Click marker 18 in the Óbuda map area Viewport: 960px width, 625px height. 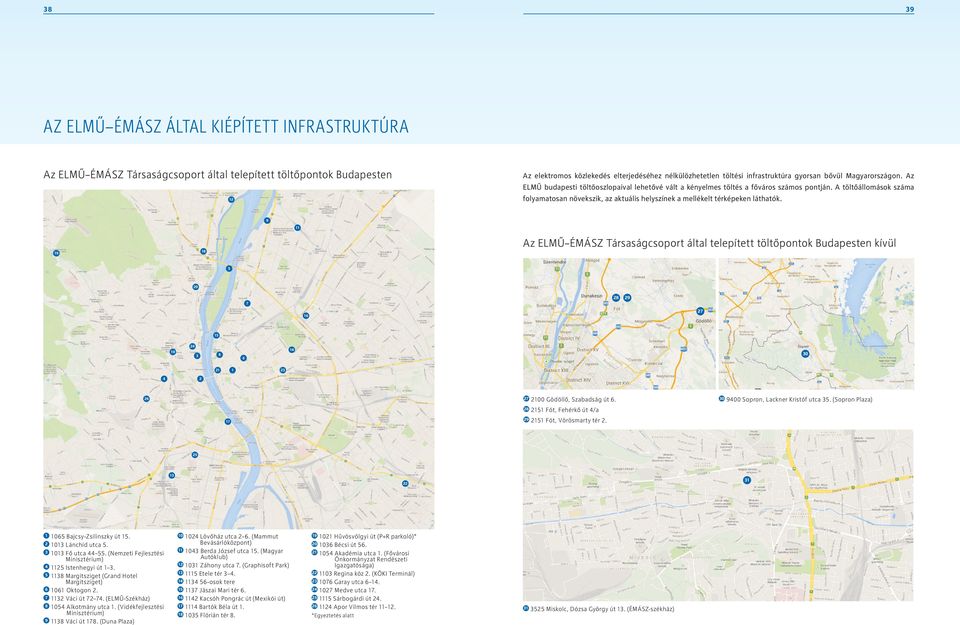coord(203,251)
